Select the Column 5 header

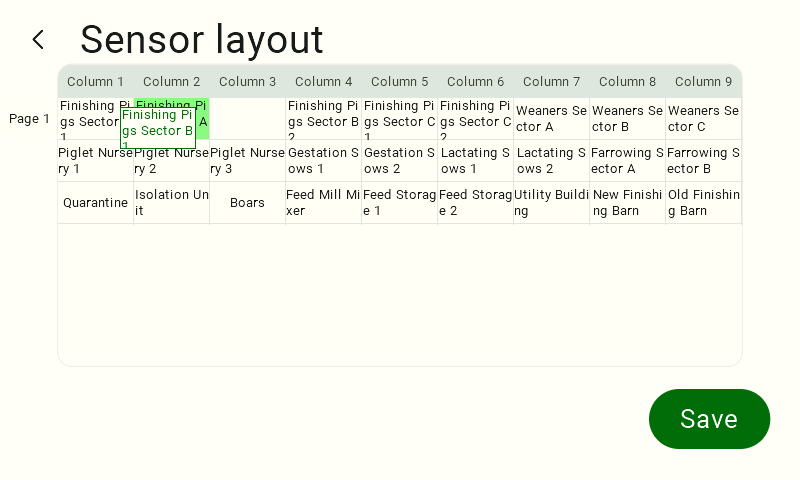point(399,82)
